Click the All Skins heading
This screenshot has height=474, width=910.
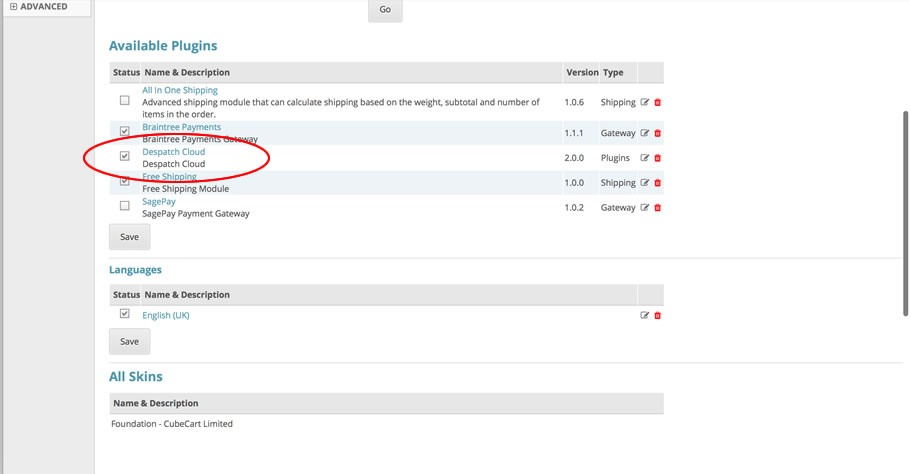[136, 377]
